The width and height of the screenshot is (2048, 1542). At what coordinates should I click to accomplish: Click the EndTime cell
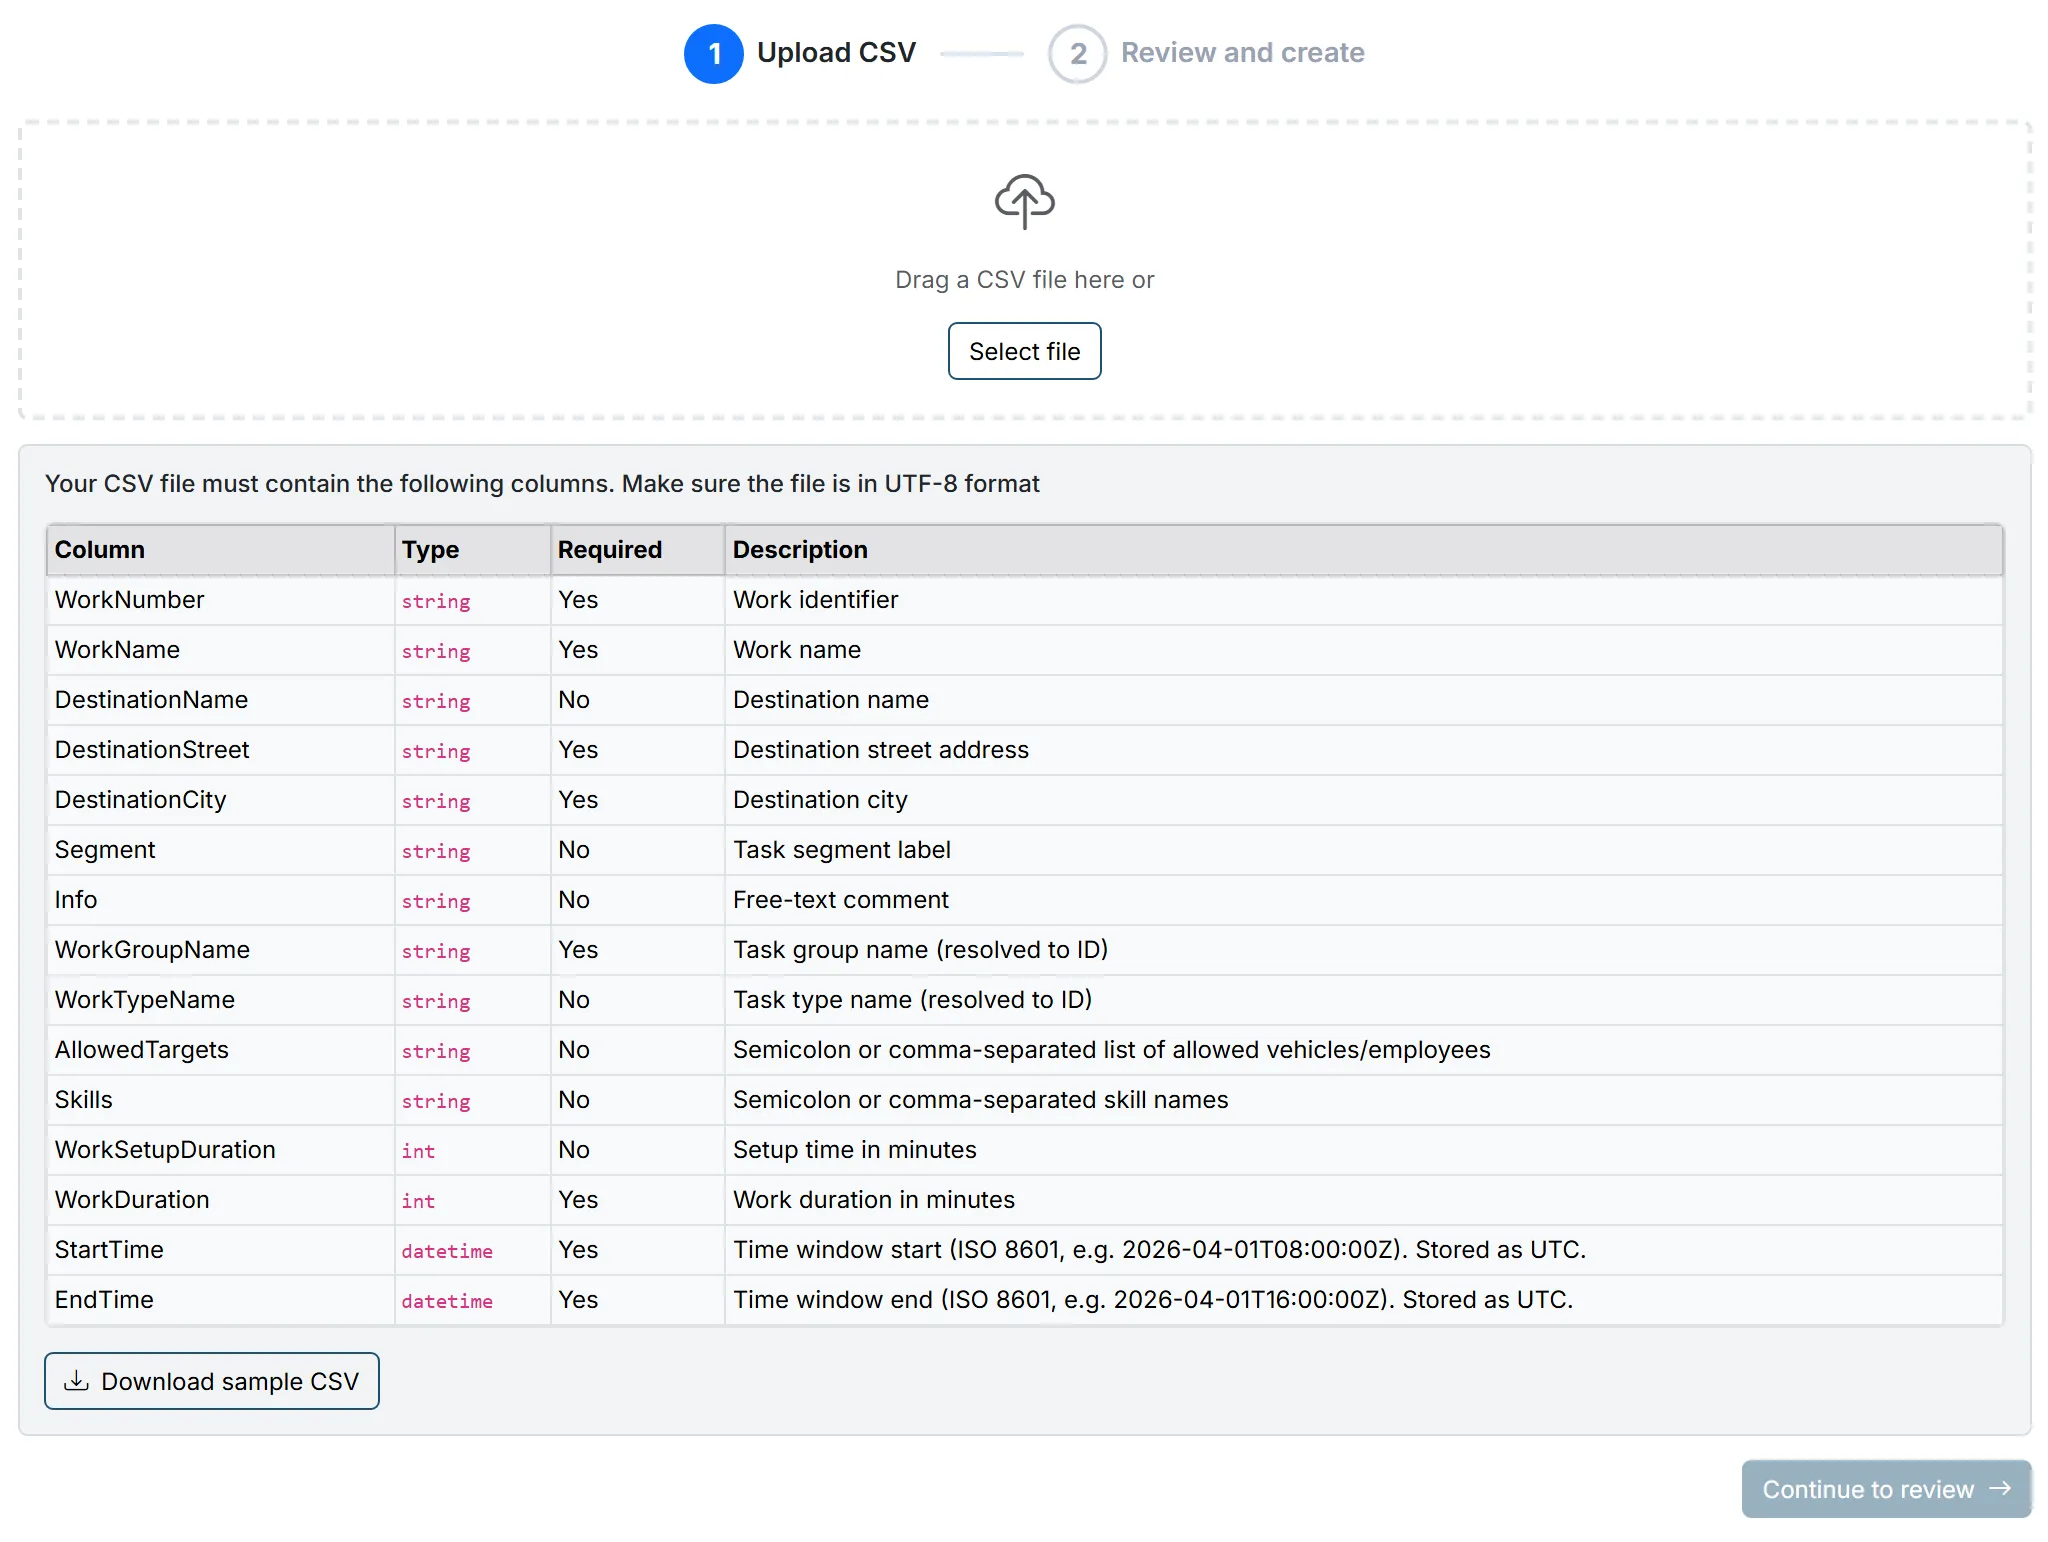click(x=220, y=1300)
